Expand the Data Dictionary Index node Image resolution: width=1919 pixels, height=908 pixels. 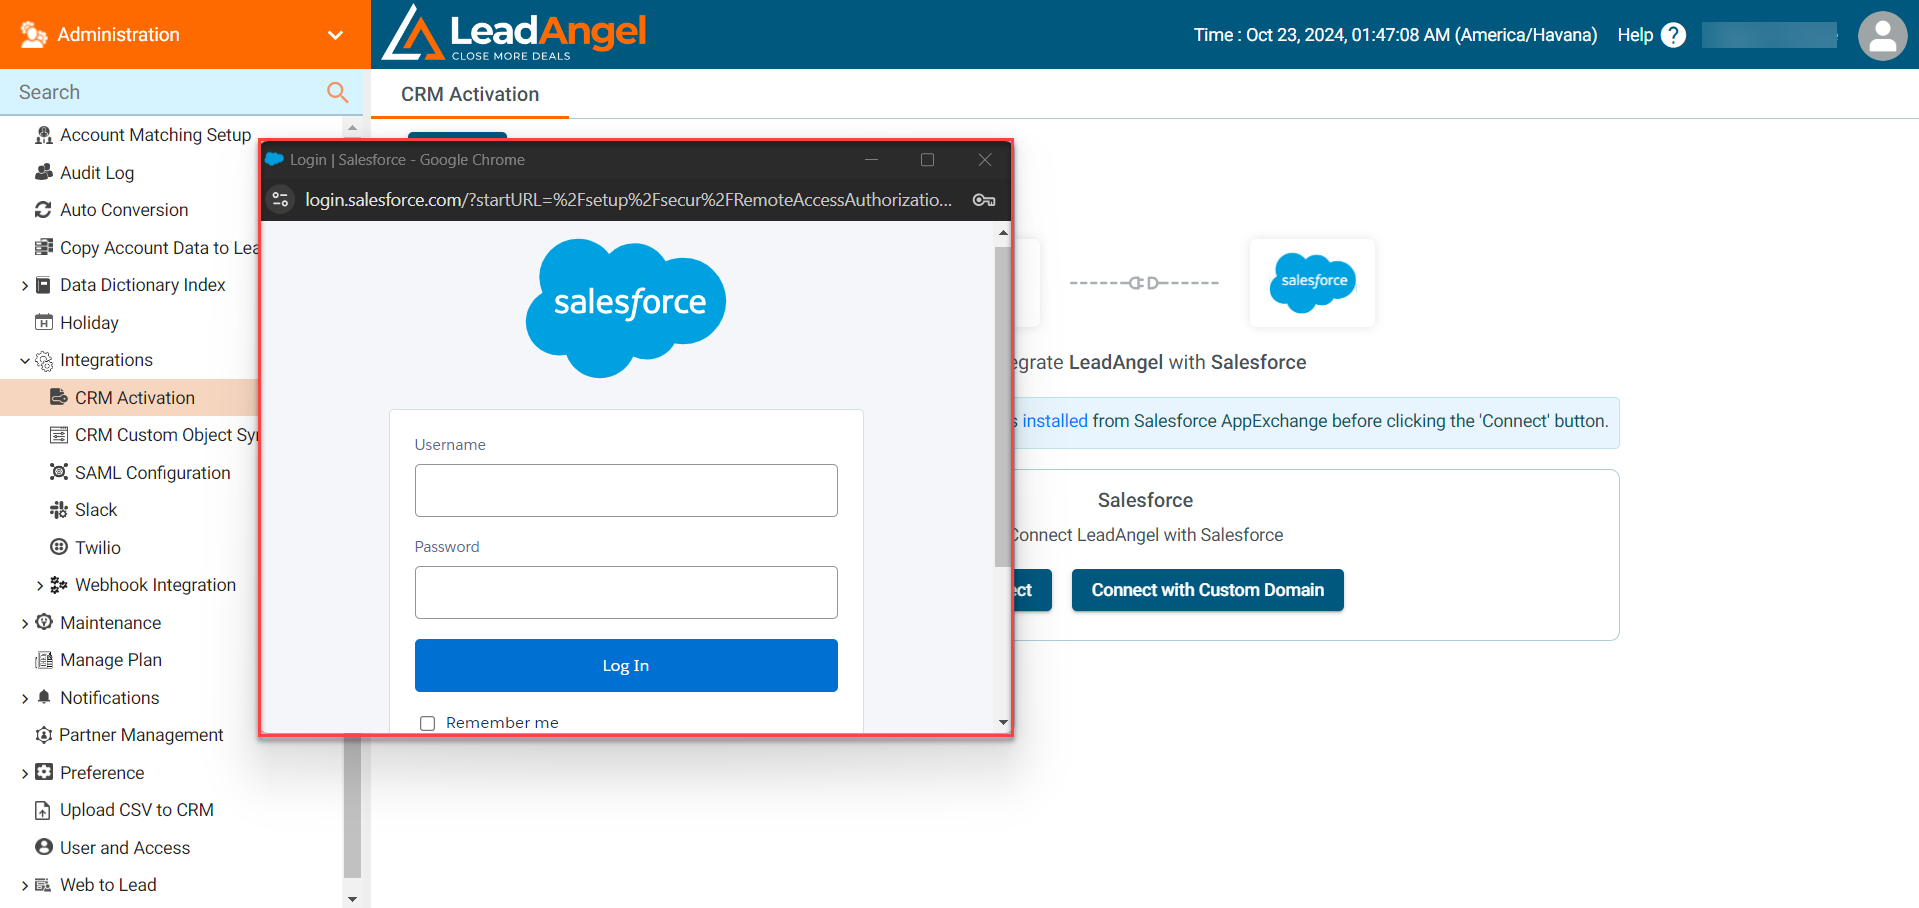pos(25,286)
